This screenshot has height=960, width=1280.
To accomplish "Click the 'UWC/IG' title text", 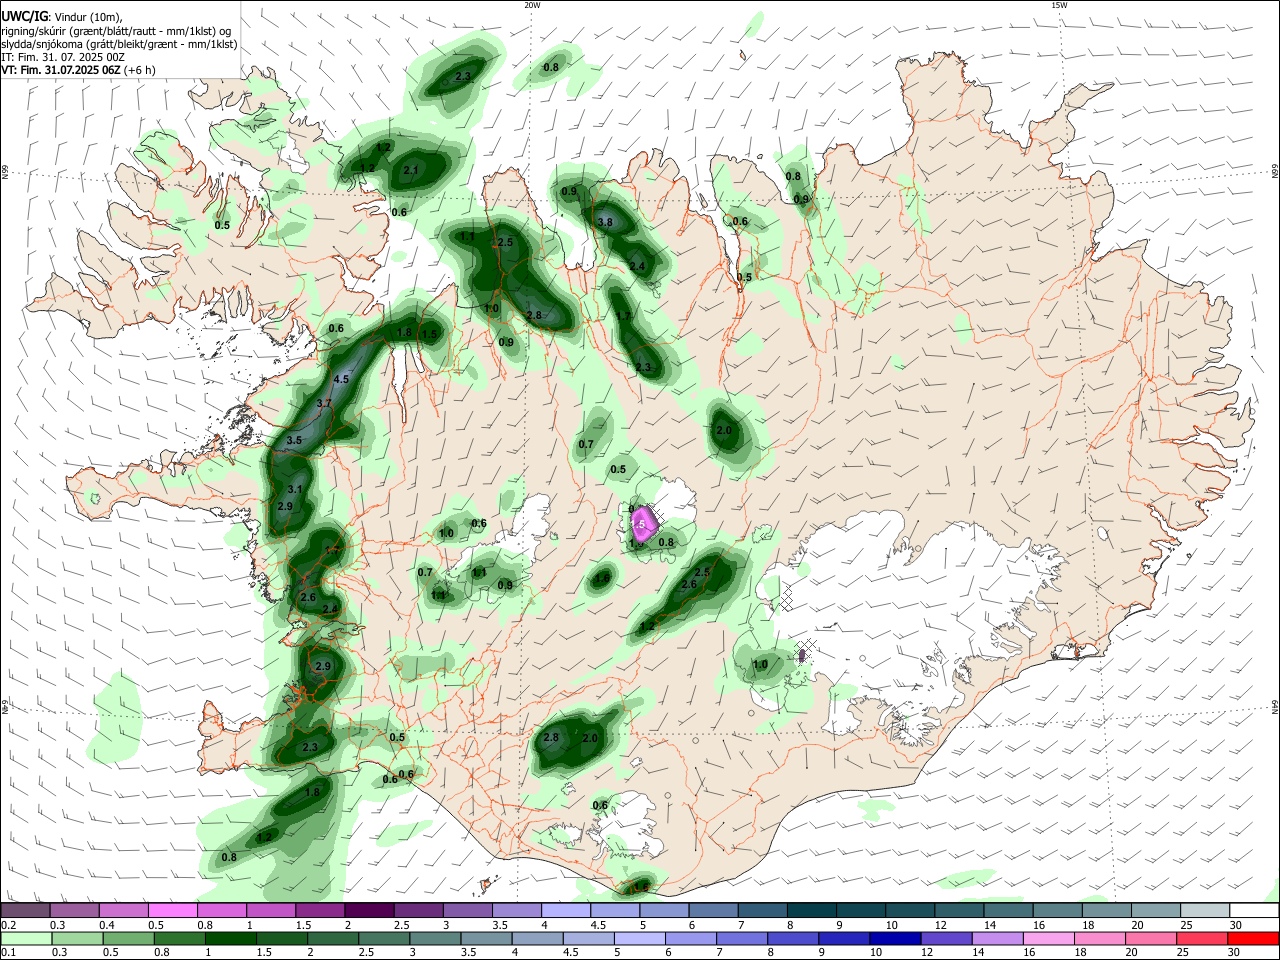I will tap(24, 16).
